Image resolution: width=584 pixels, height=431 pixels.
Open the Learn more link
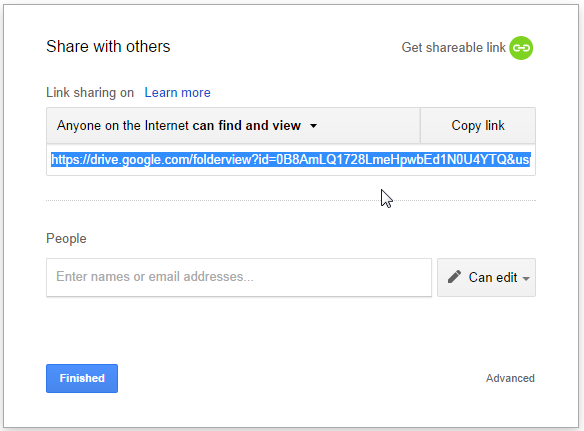click(x=177, y=92)
